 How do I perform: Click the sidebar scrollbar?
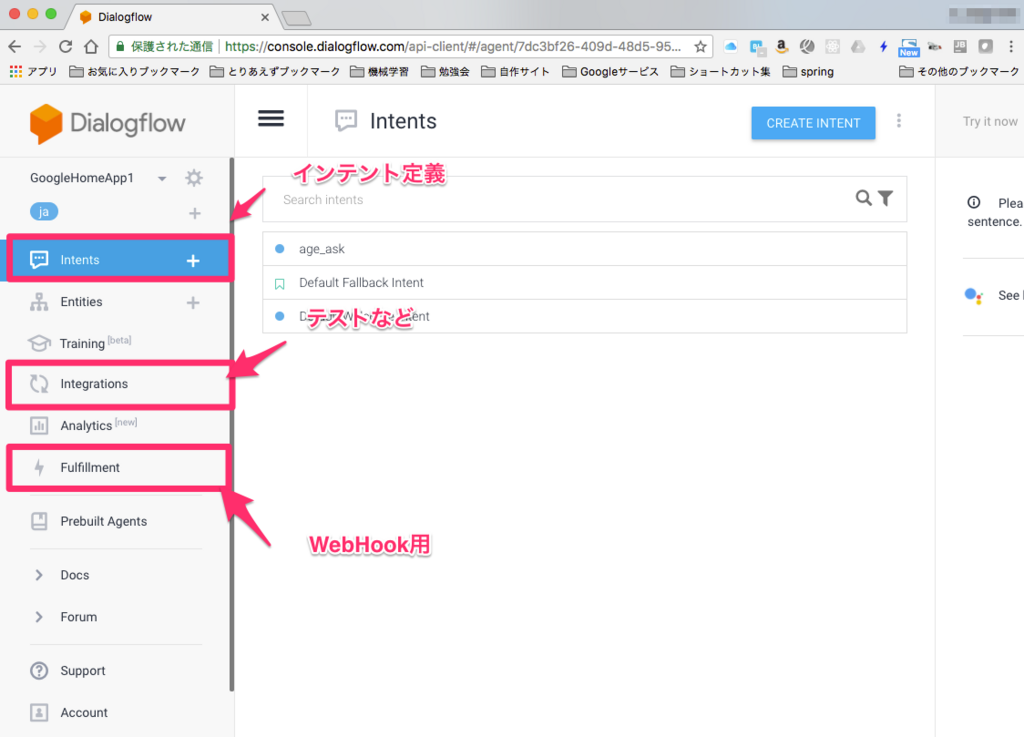point(232,424)
